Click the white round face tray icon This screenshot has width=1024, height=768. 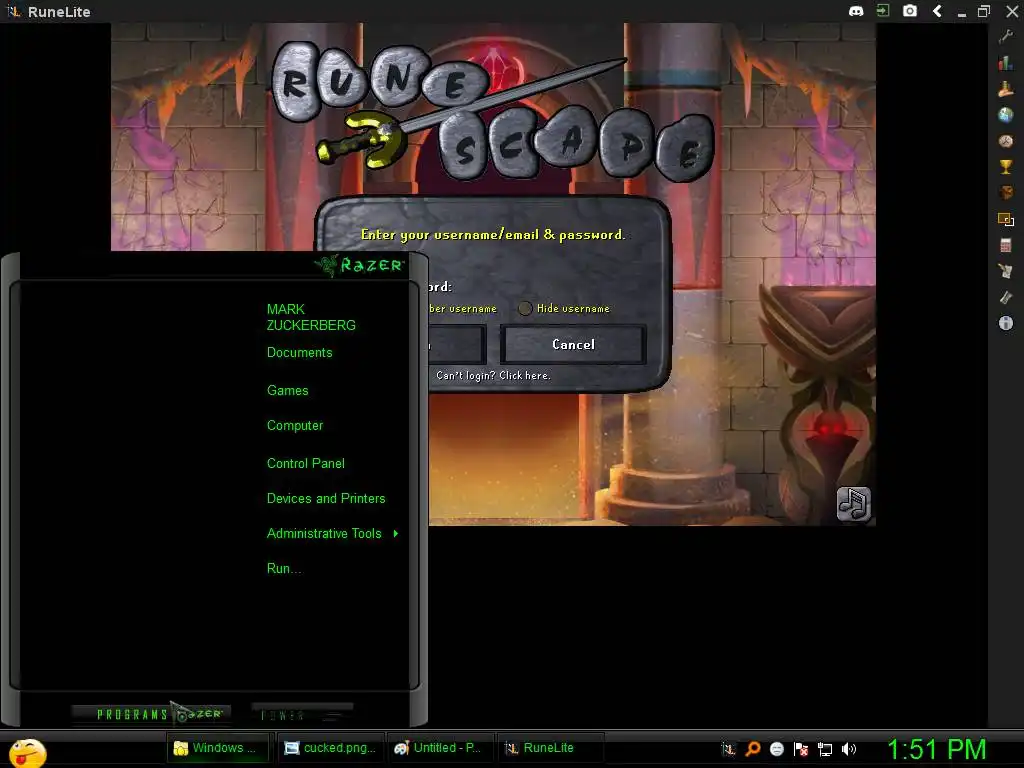[777, 749]
